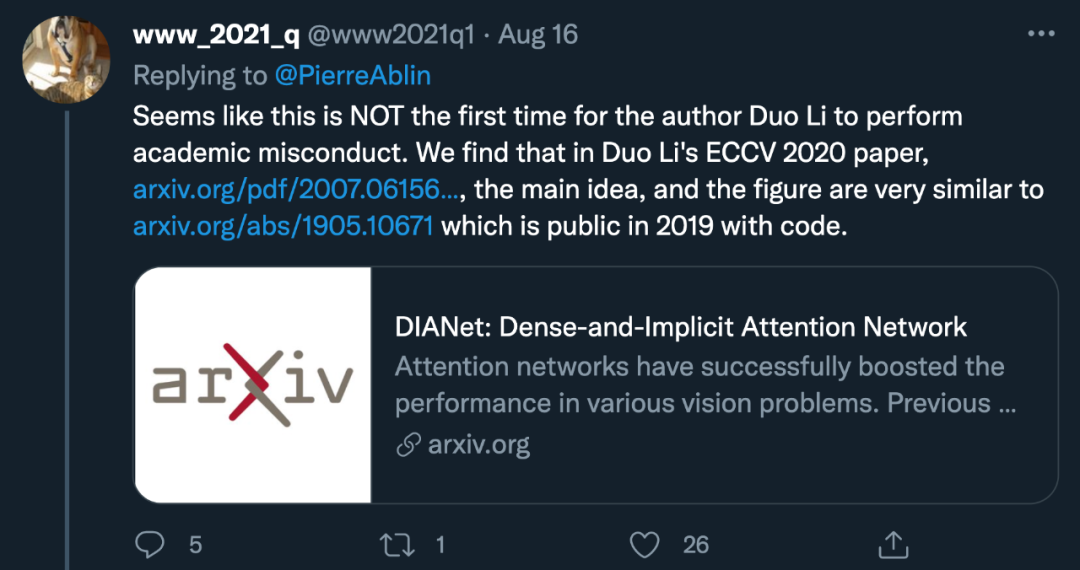Open the DIANet: Dense-and-Implicit Attention Network title
This screenshot has height=570, width=1080.
681,328
